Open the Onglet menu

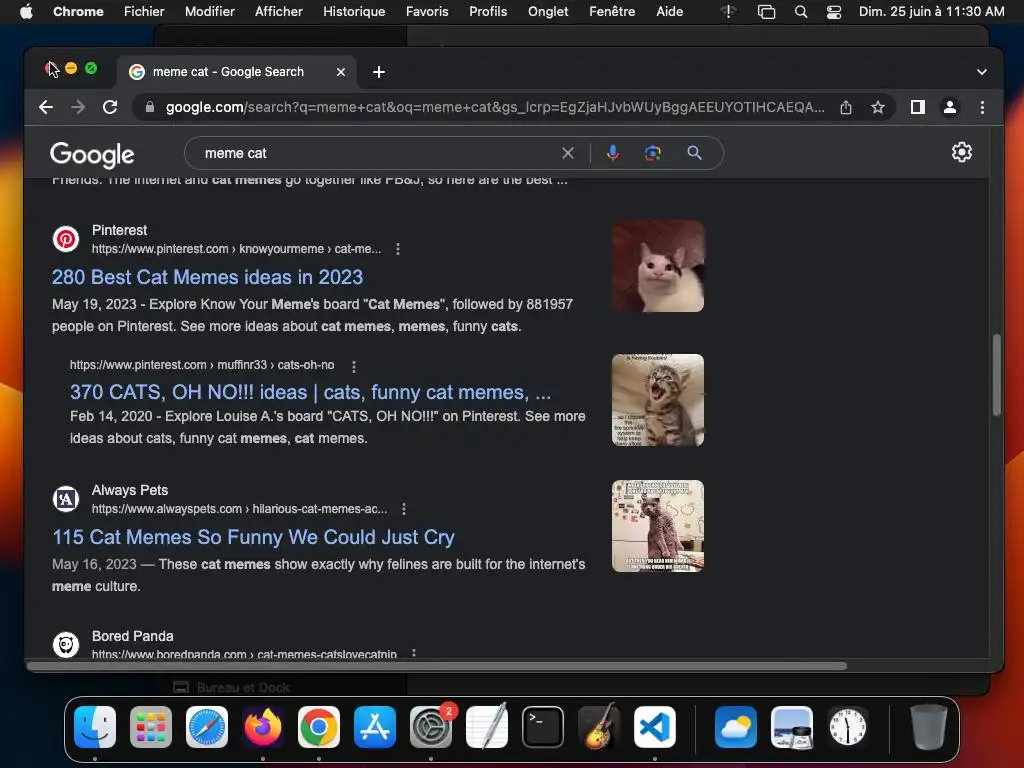(x=548, y=11)
